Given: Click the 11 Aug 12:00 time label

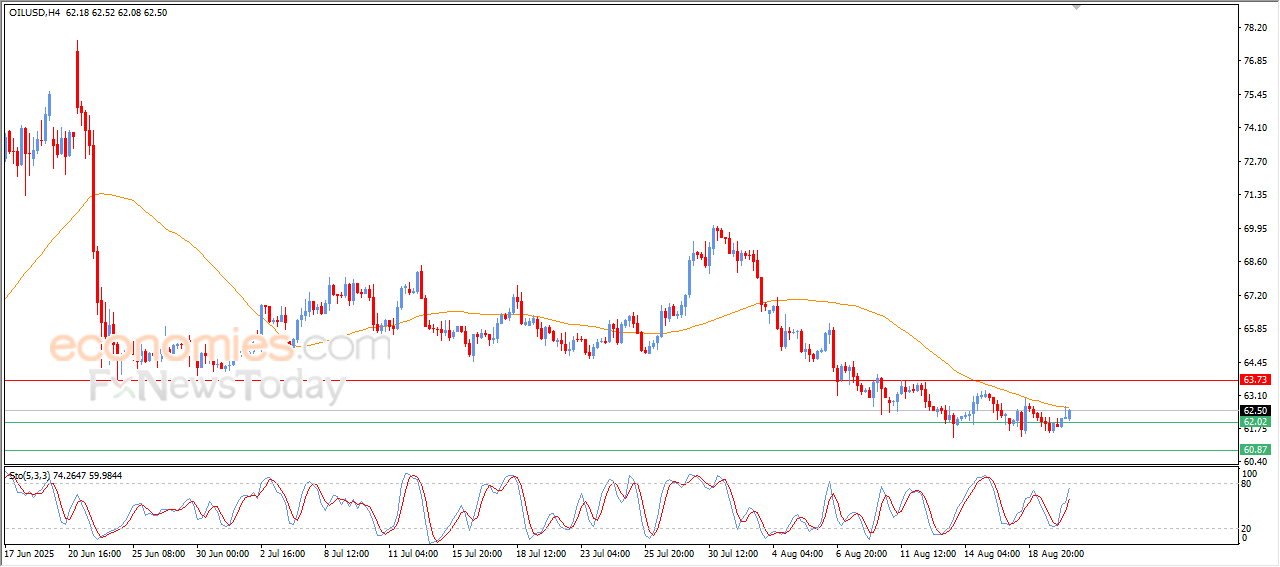Looking at the screenshot, I should click(927, 553).
